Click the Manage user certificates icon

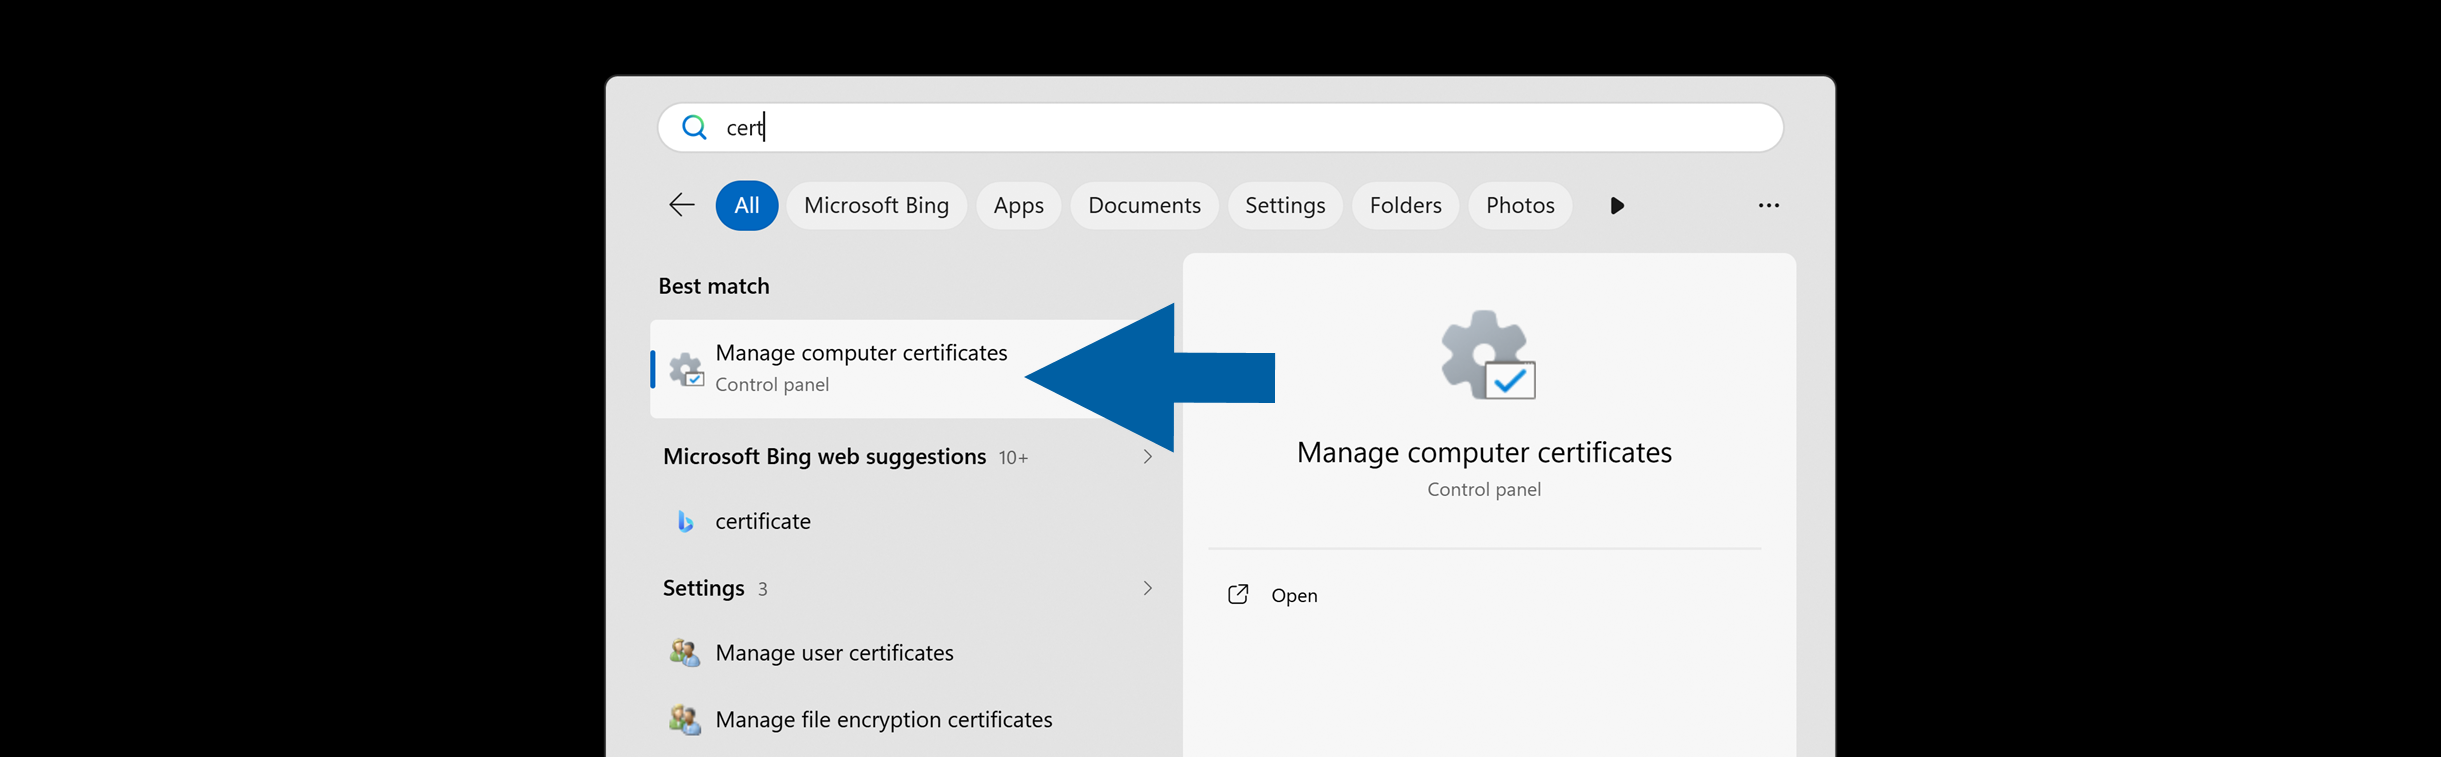pyautogui.click(x=685, y=653)
